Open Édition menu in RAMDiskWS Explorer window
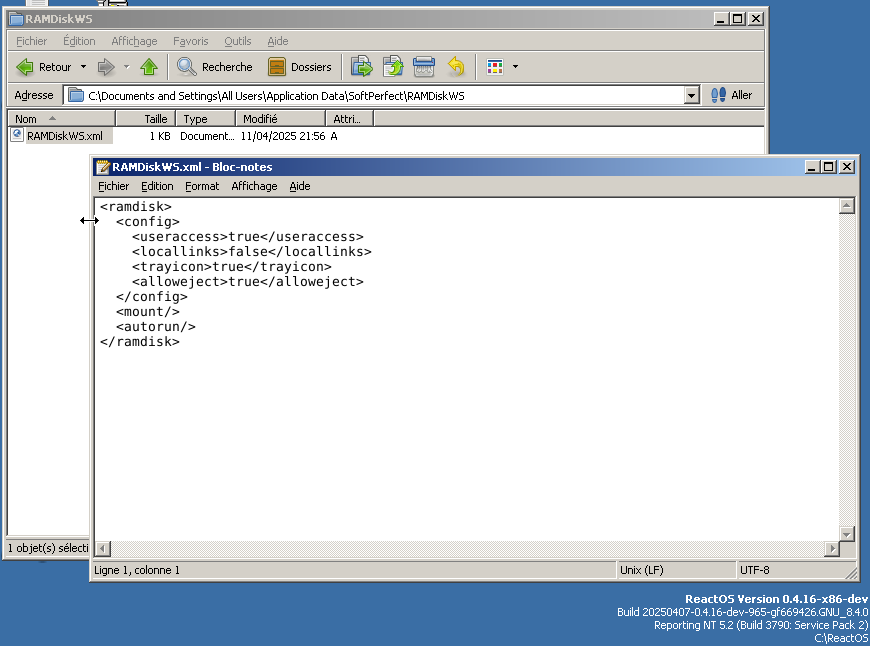The height and width of the screenshot is (646, 870). [79, 41]
